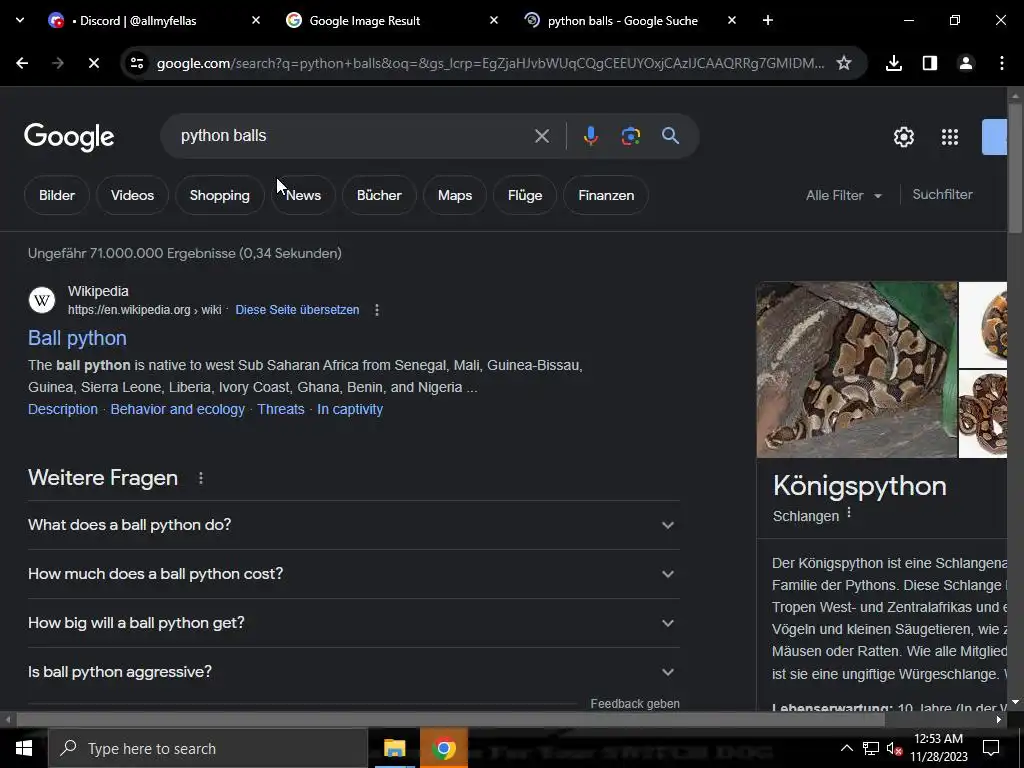Screen dimensions: 1024x768
Task: Click the Wikipedia favicon of first result
Action: pos(42,300)
